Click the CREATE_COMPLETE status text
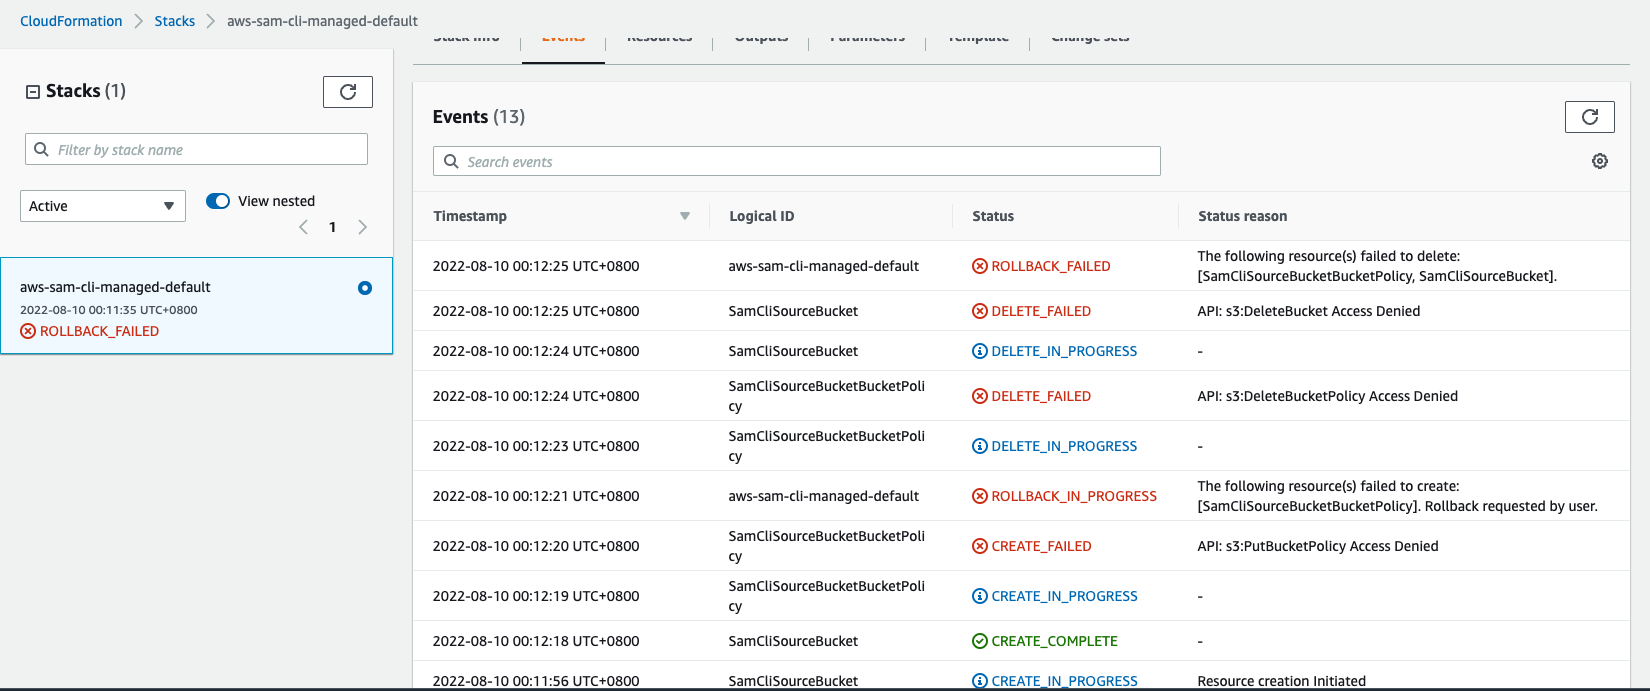Viewport: 1650px width, 691px height. (x=1054, y=641)
